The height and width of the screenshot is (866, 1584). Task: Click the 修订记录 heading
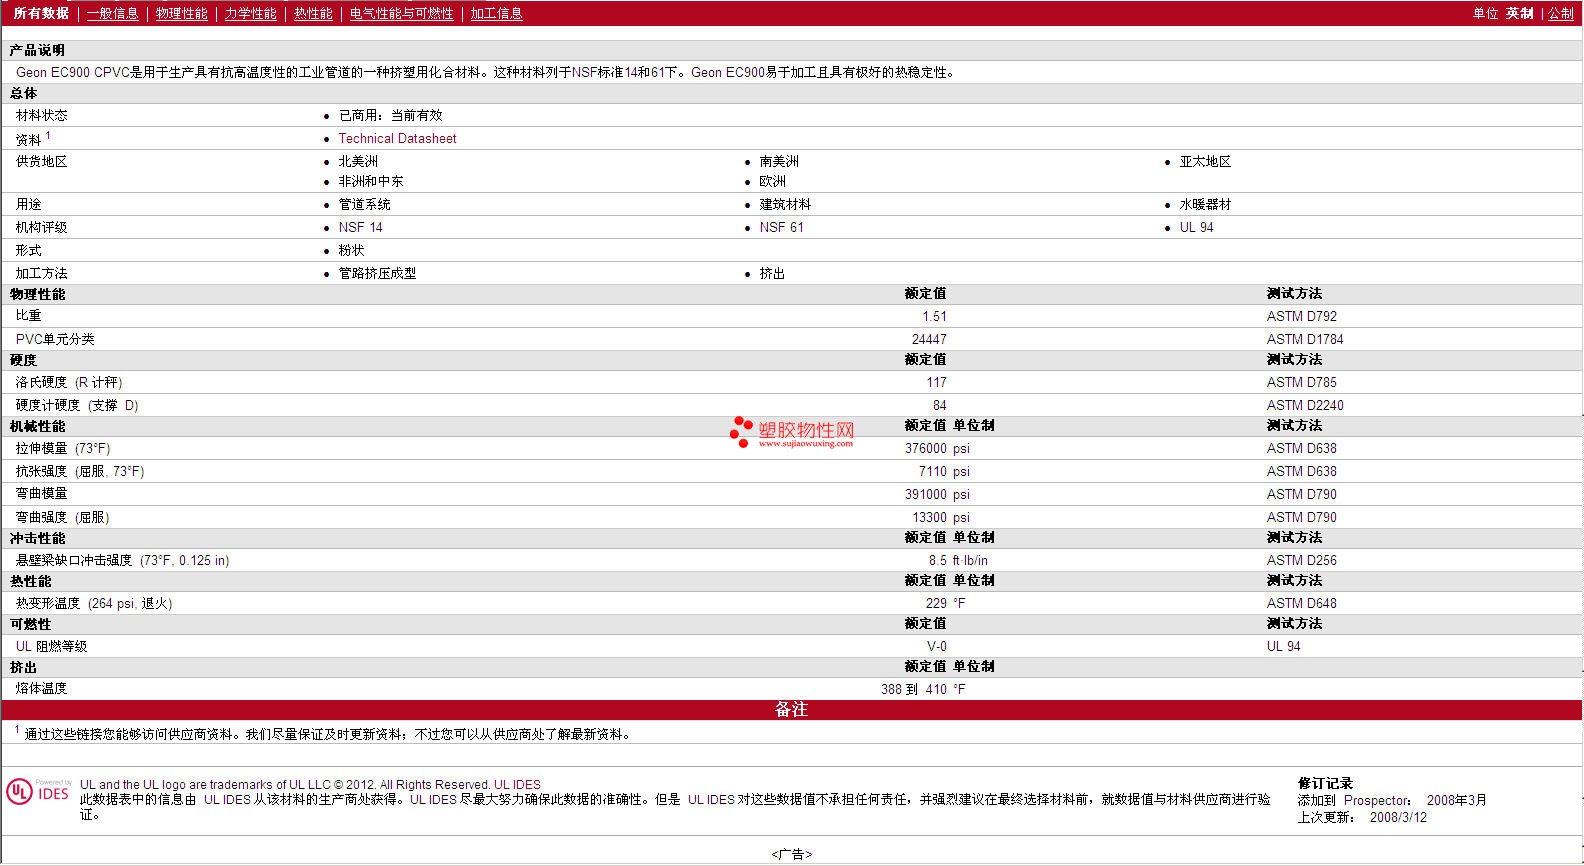click(1325, 784)
